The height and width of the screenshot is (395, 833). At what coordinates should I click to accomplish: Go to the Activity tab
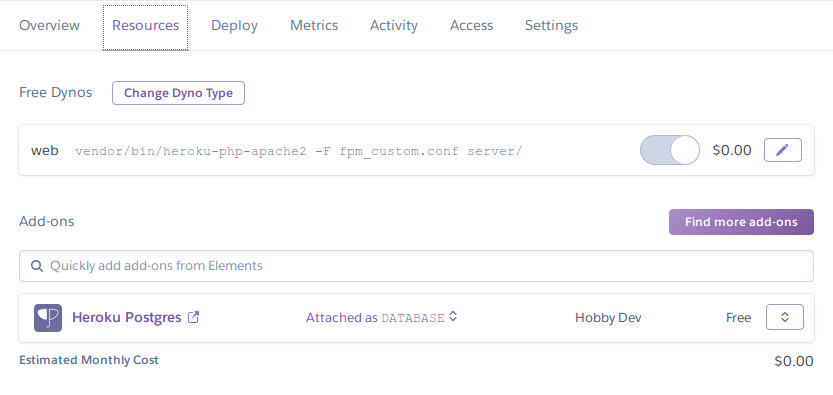(394, 25)
